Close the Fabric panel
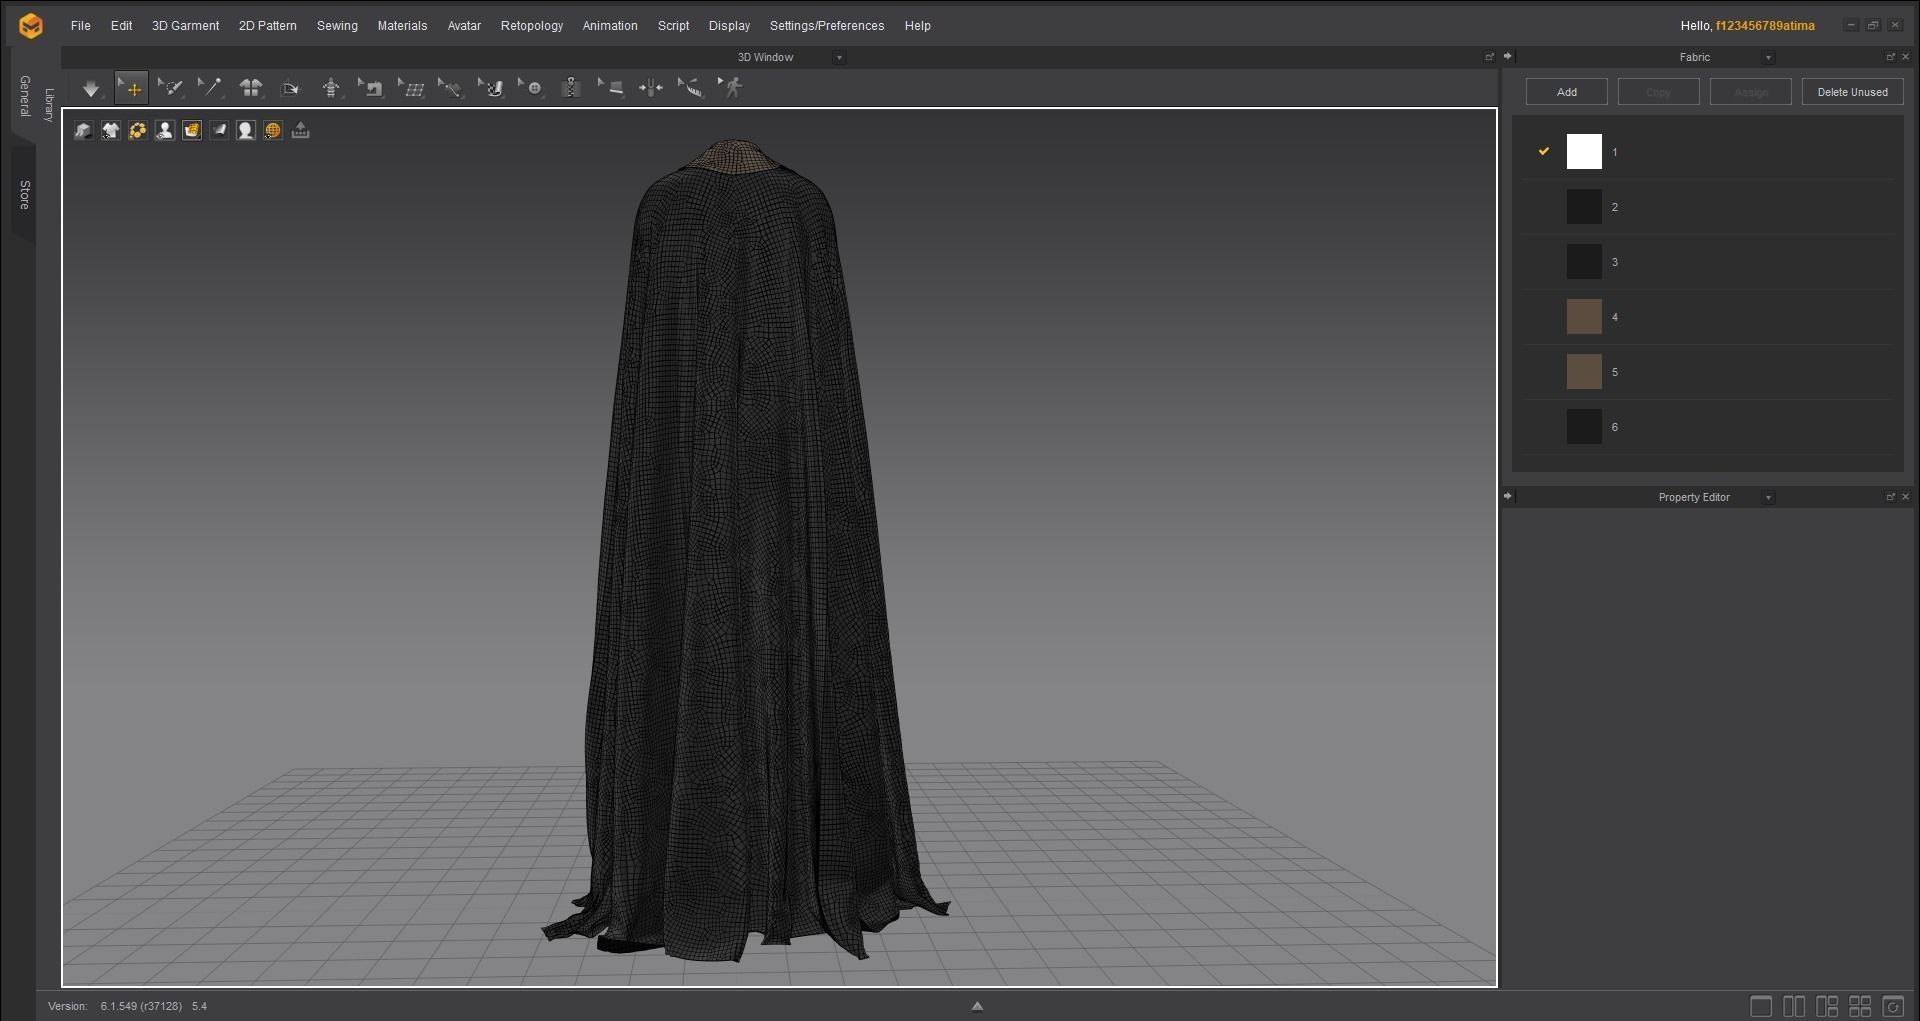This screenshot has width=1920, height=1021. tap(1905, 57)
